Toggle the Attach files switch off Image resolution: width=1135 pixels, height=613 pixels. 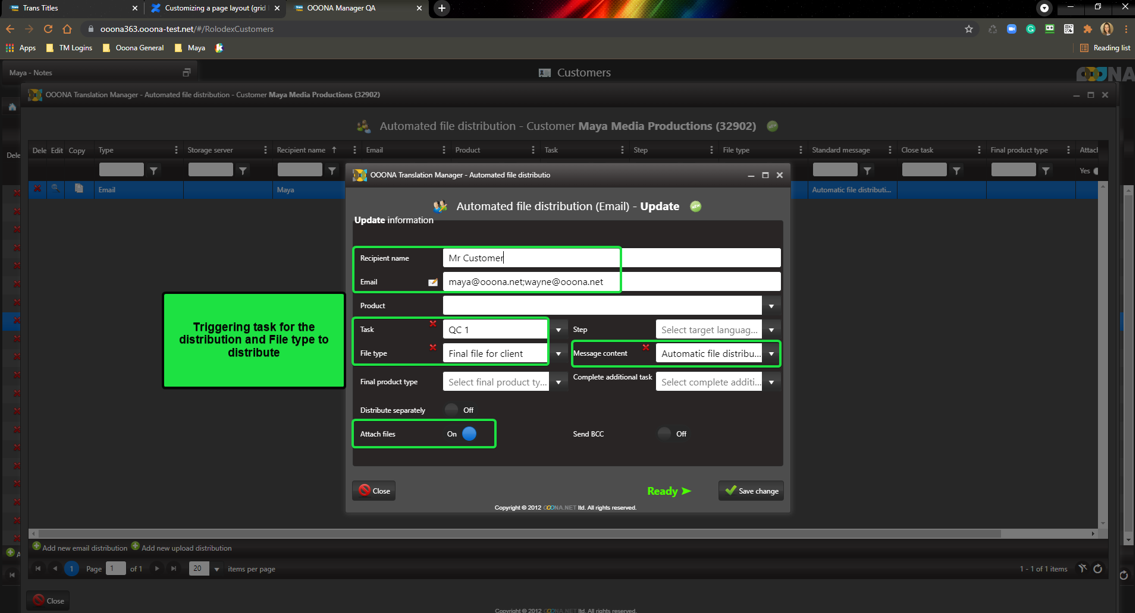(x=468, y=434)
